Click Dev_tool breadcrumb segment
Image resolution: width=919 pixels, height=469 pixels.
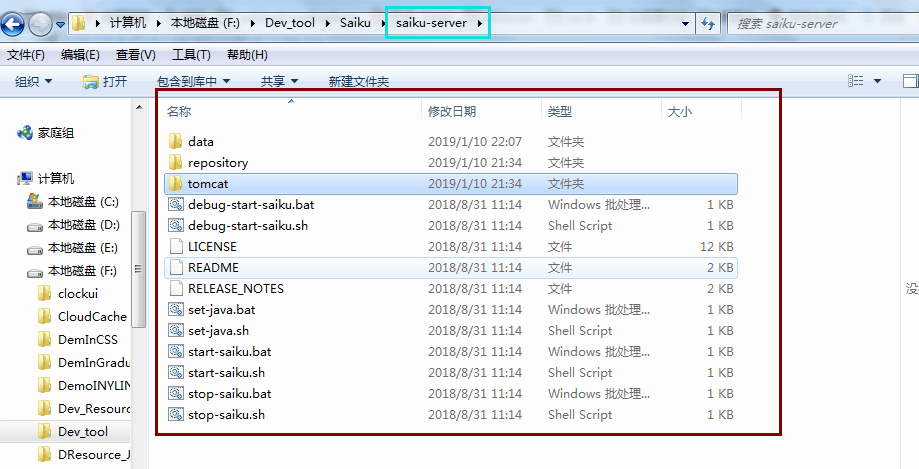pyautogui.click(x=290, y=23)
